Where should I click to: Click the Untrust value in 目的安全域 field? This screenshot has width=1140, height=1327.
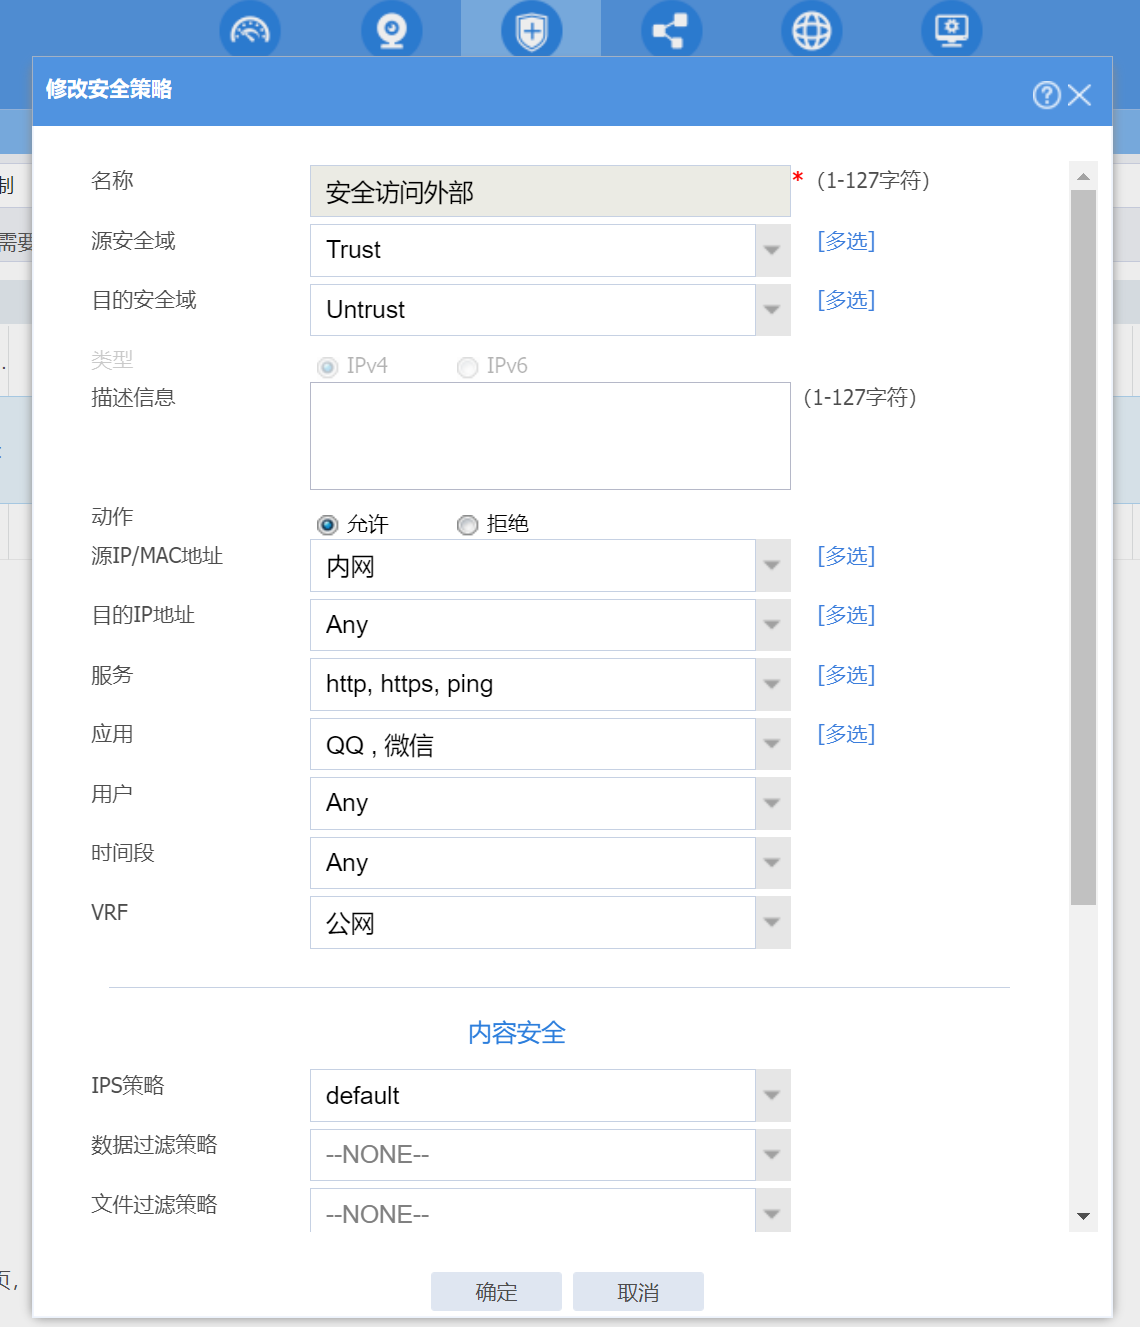pyautogui.click(x=365, y=310)
